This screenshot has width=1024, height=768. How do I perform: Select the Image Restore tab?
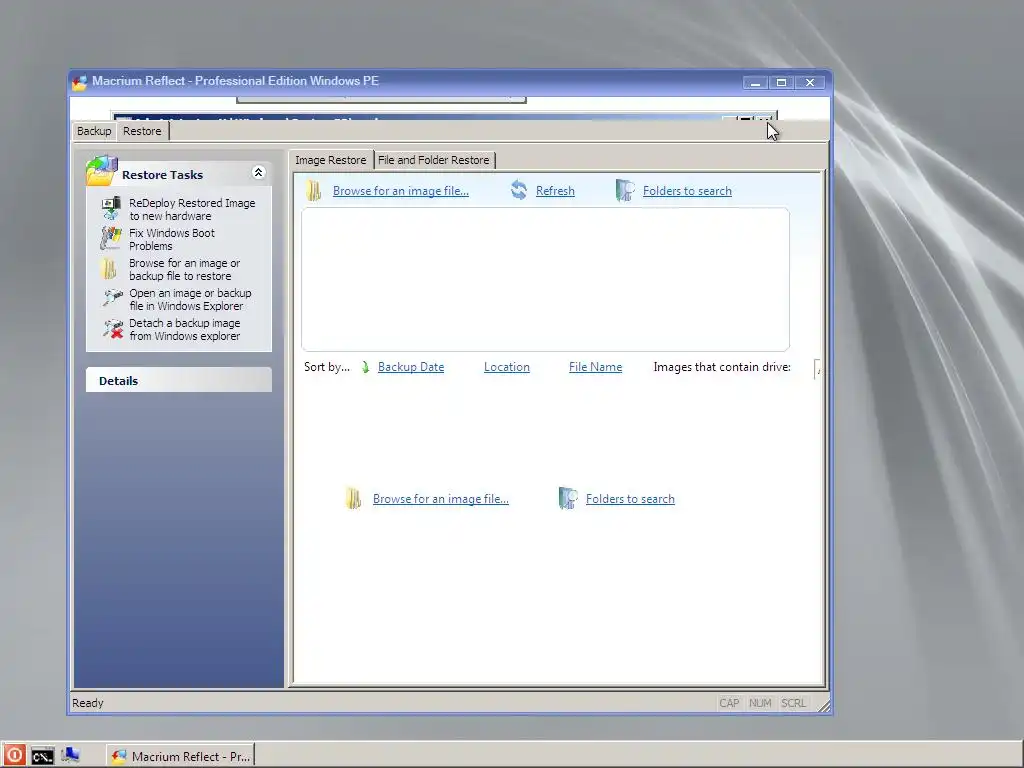[x=330, y=160]
